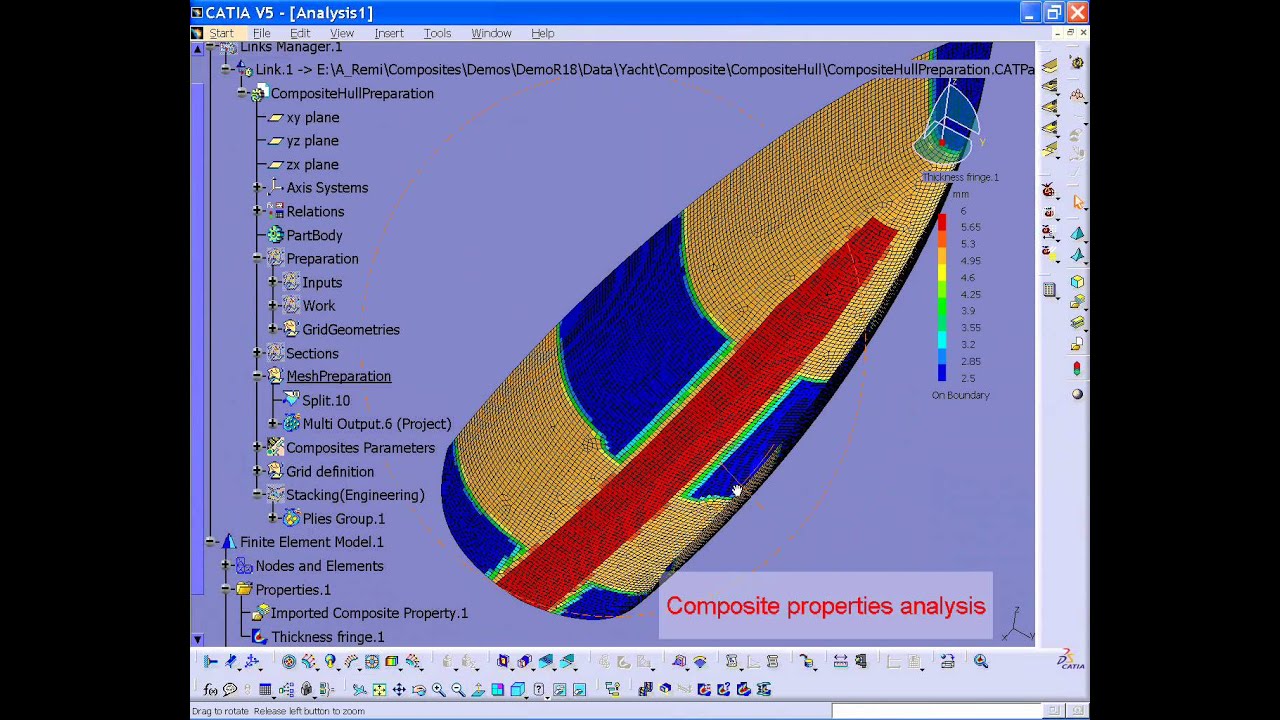Expand the Nodes and Elements node
This screenshot has height=720, width=1280.
pyautogui.click(x=227, y=566)
